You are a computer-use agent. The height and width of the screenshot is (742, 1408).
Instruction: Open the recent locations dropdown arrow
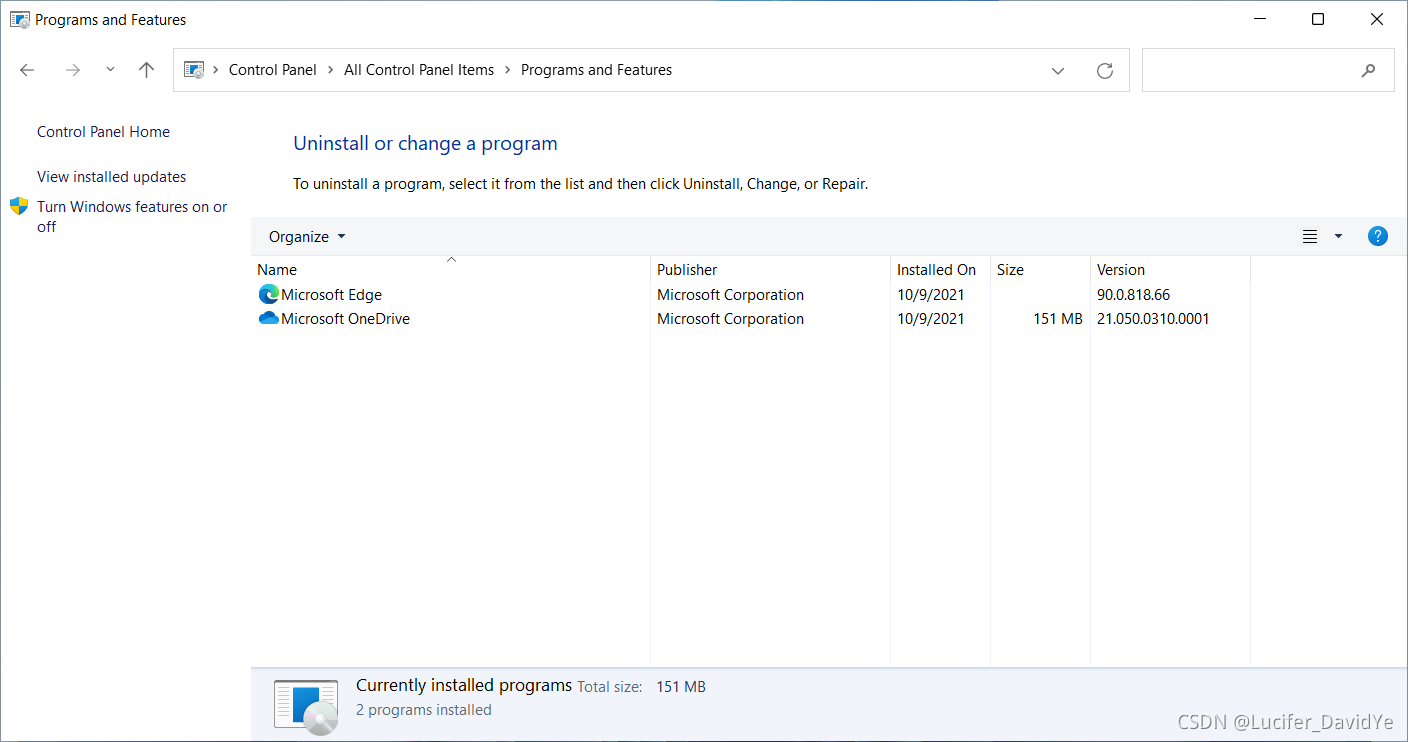click(110, 70)
